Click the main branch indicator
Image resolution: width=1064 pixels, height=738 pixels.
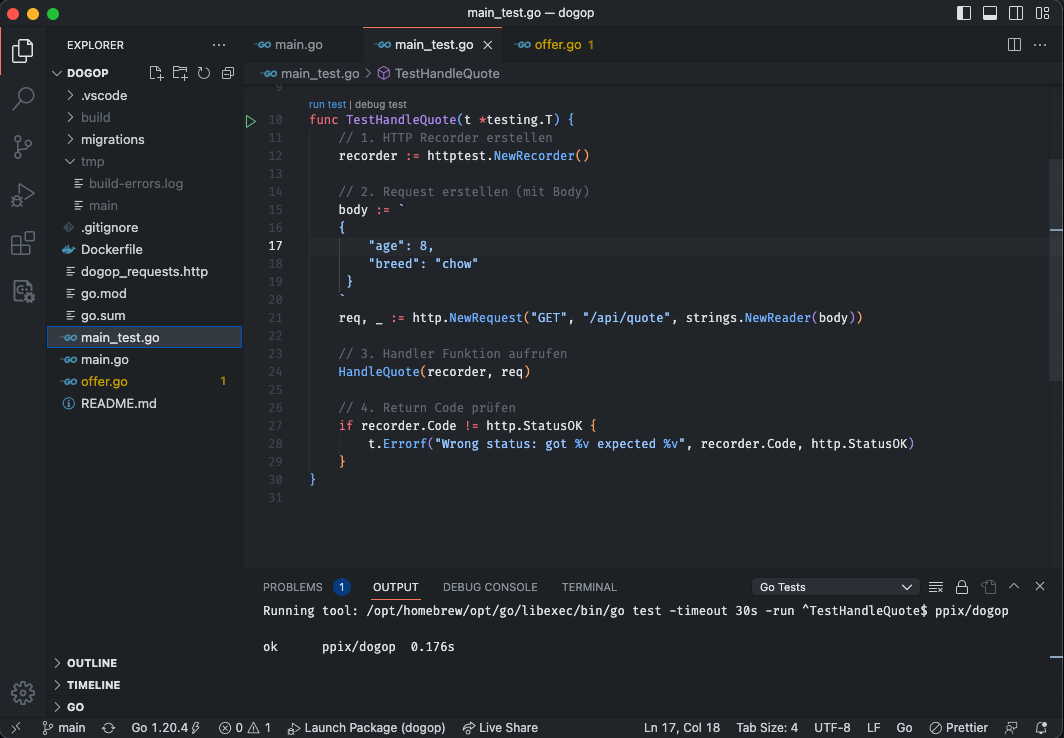(x=64, y=728)
